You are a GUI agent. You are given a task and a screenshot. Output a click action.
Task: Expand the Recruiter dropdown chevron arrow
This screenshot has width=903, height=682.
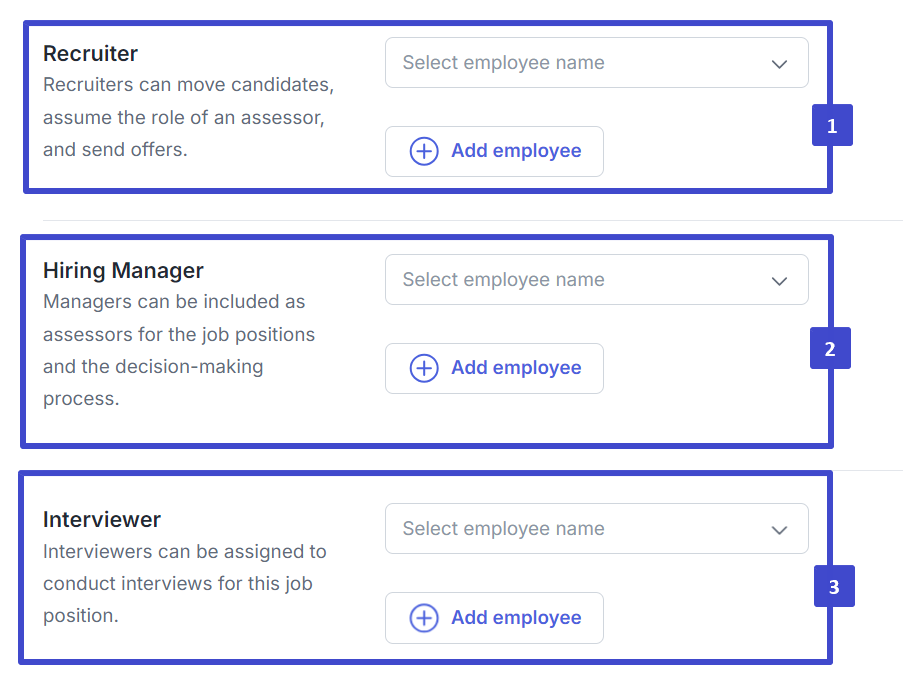[x=780, y=64]
